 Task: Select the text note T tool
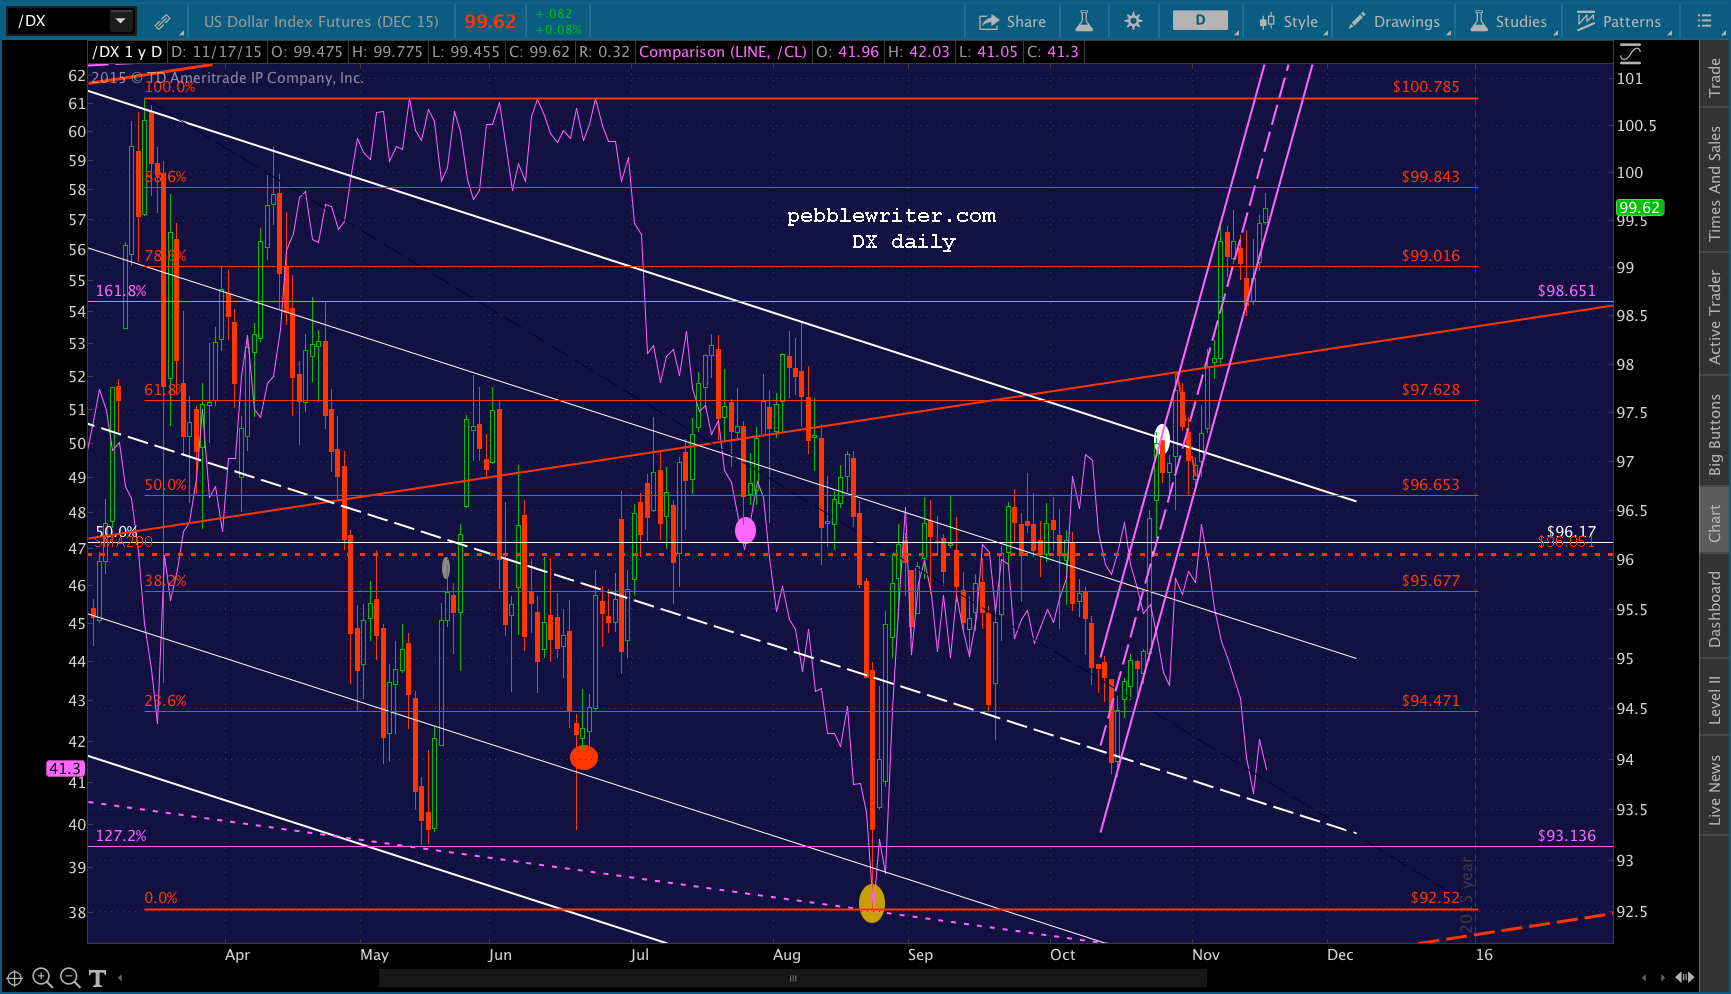[97, 978]
